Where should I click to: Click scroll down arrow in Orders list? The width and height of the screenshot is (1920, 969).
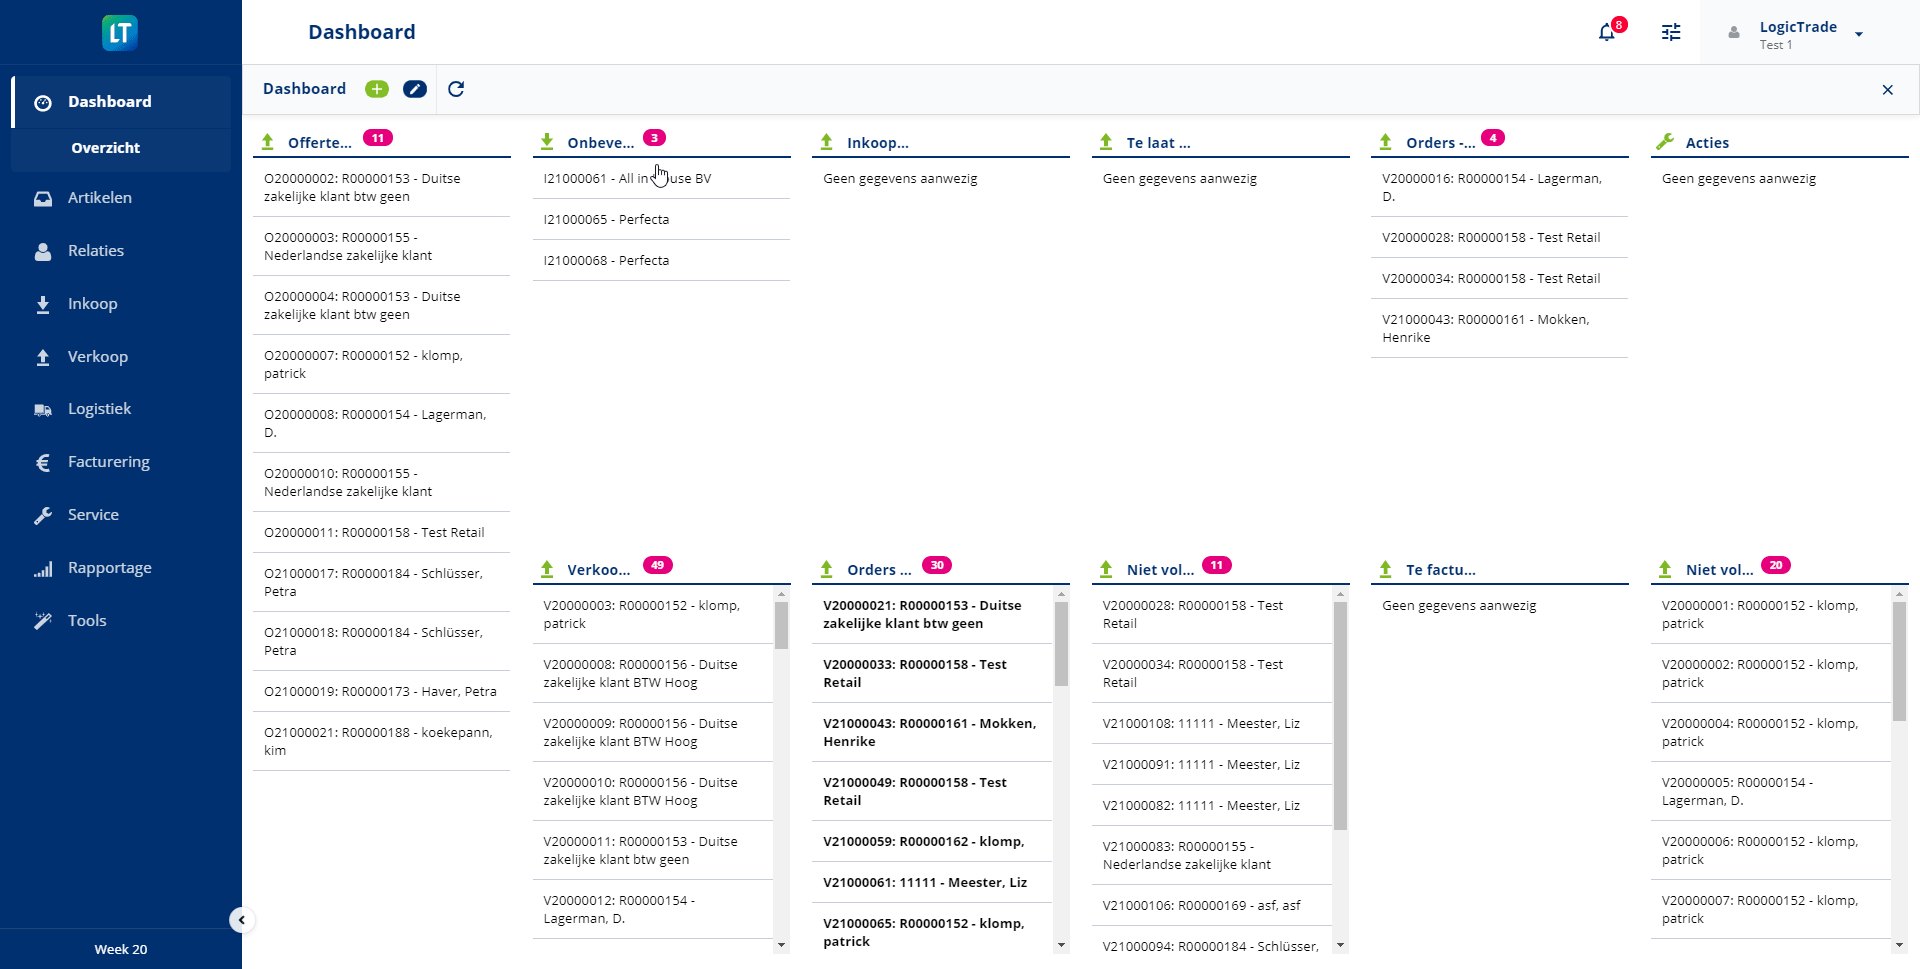1061,945
